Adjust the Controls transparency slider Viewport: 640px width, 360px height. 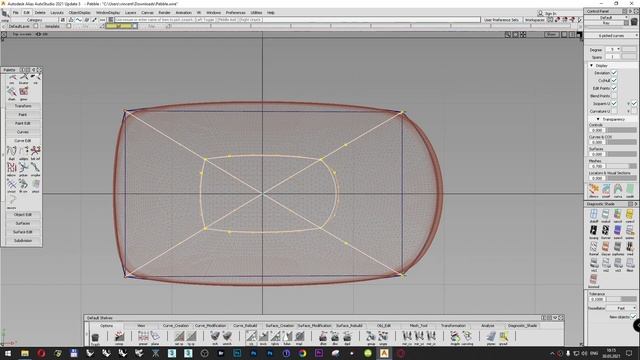coord(620,130)
